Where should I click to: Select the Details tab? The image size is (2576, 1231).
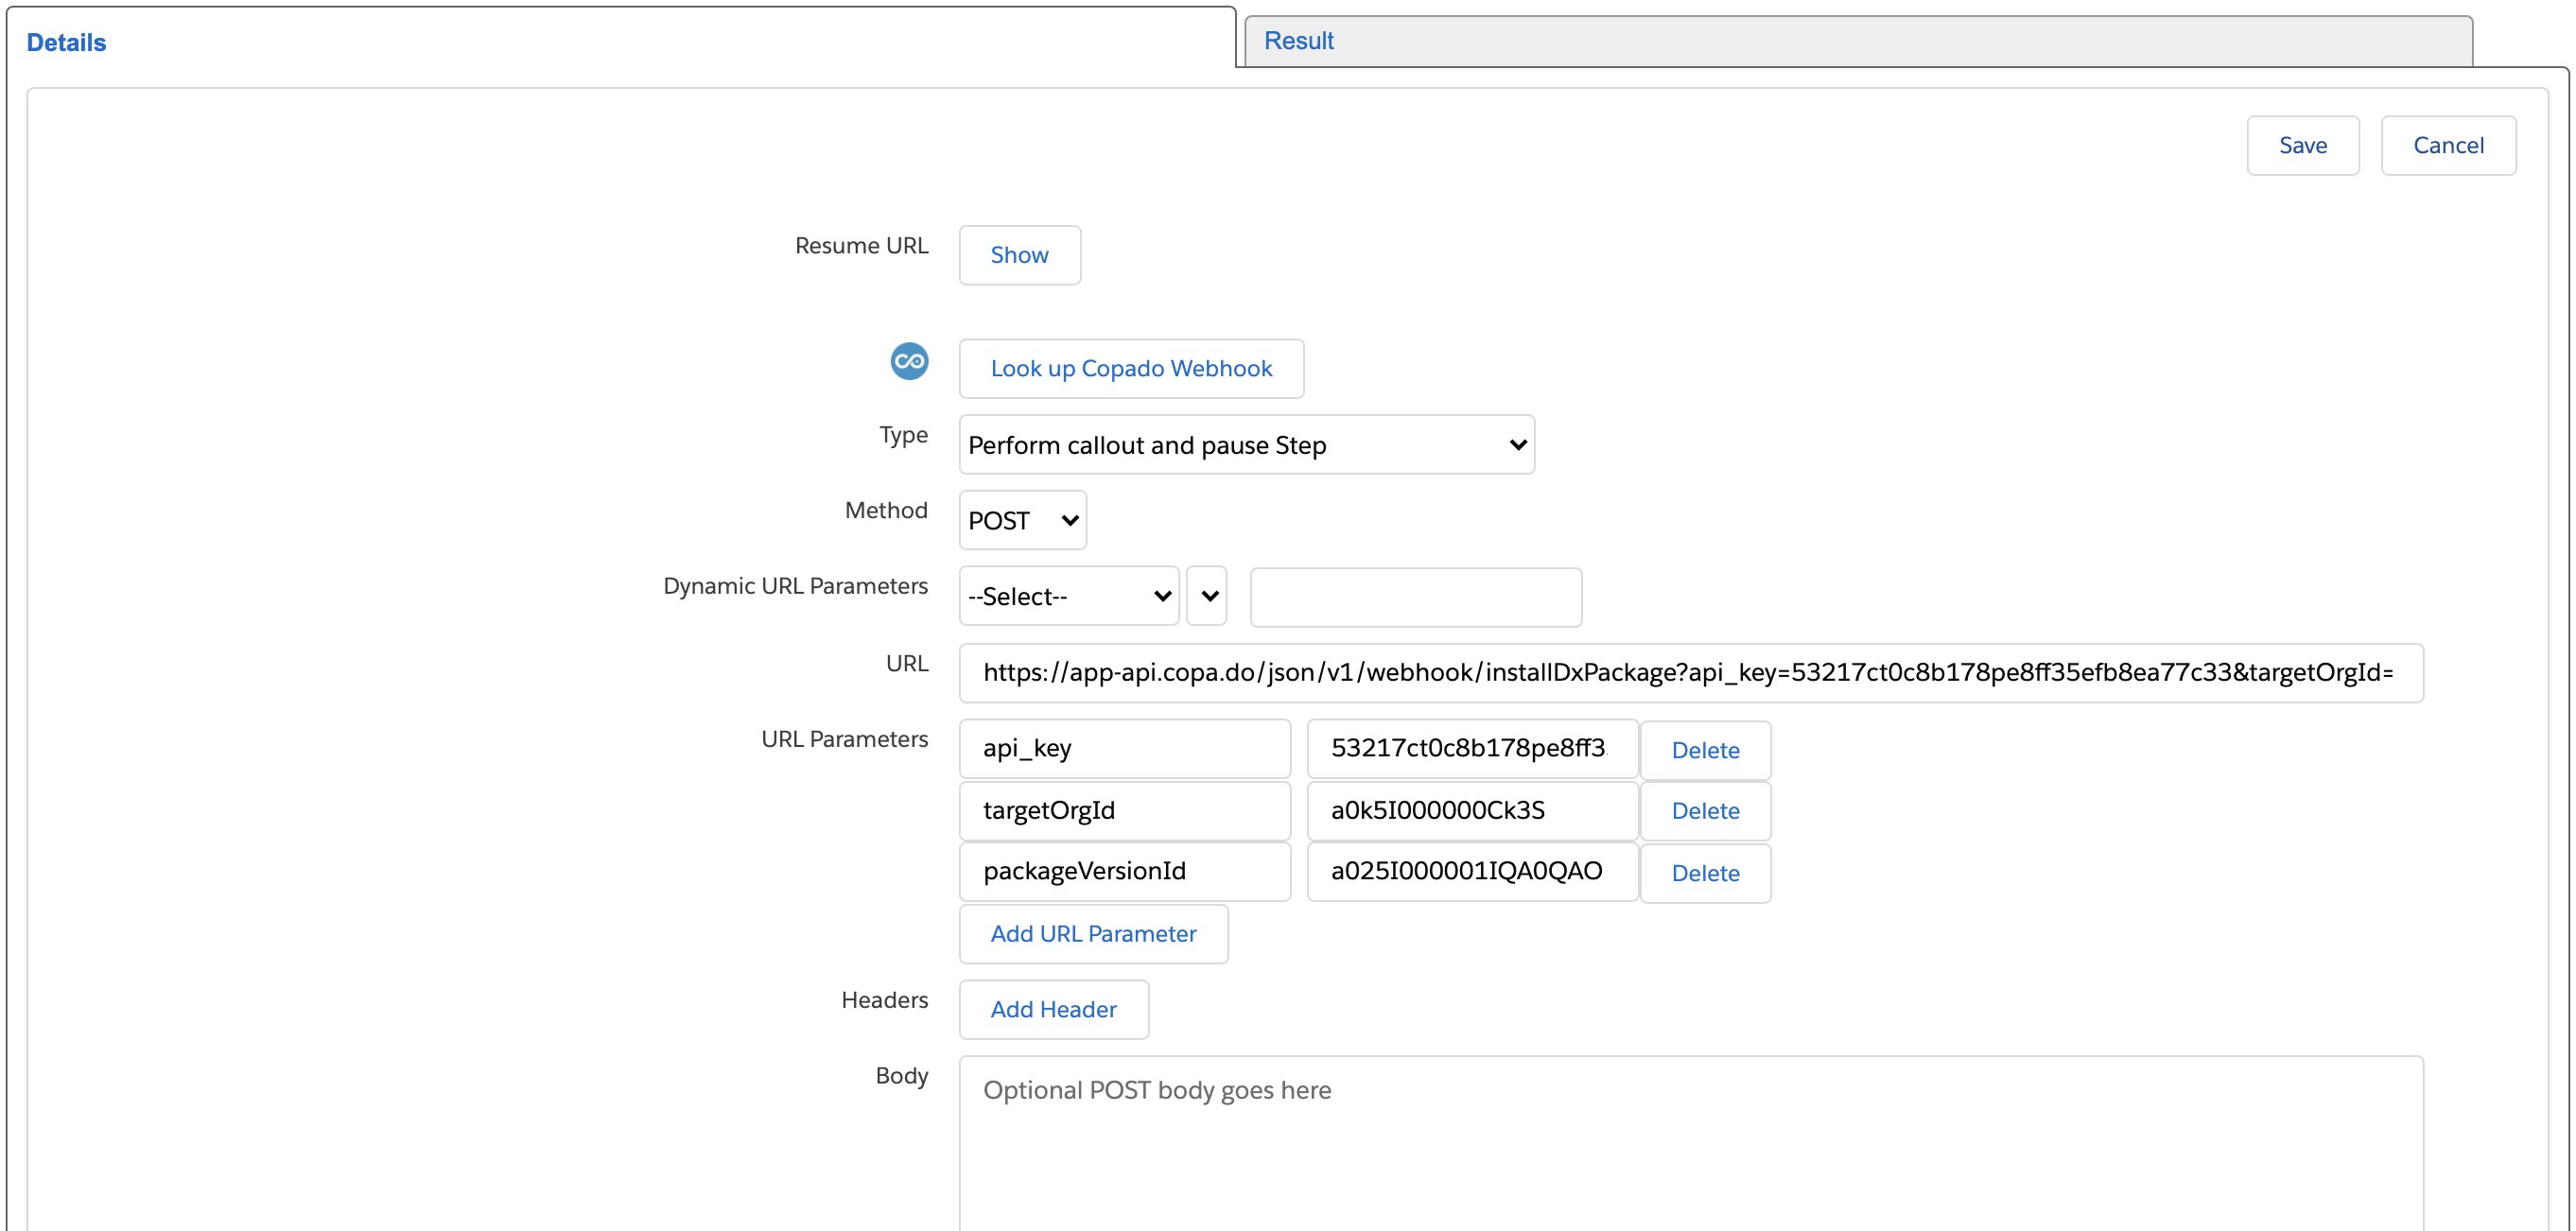[x=66, y=42]
